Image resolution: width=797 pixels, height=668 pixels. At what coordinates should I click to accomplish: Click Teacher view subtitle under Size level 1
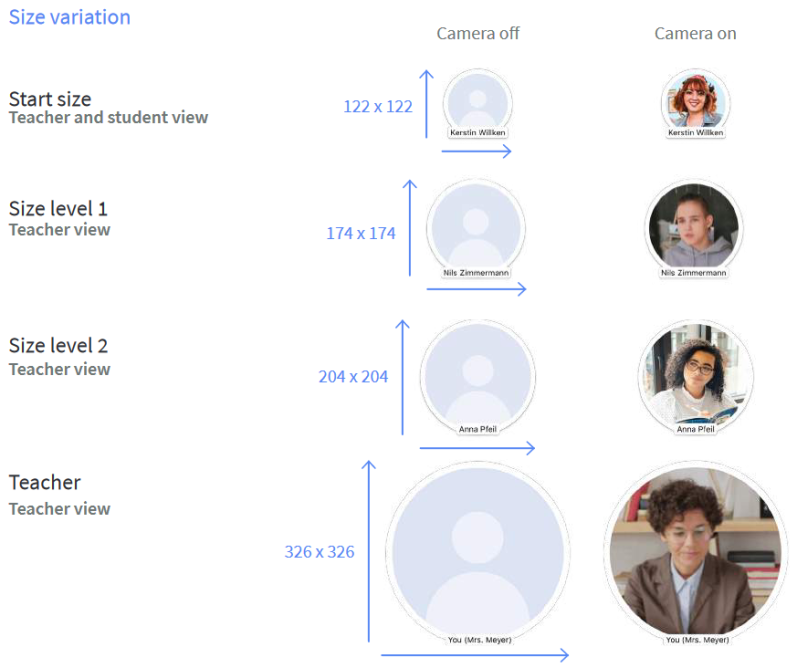pyautogui.click(x=59, y=230)
